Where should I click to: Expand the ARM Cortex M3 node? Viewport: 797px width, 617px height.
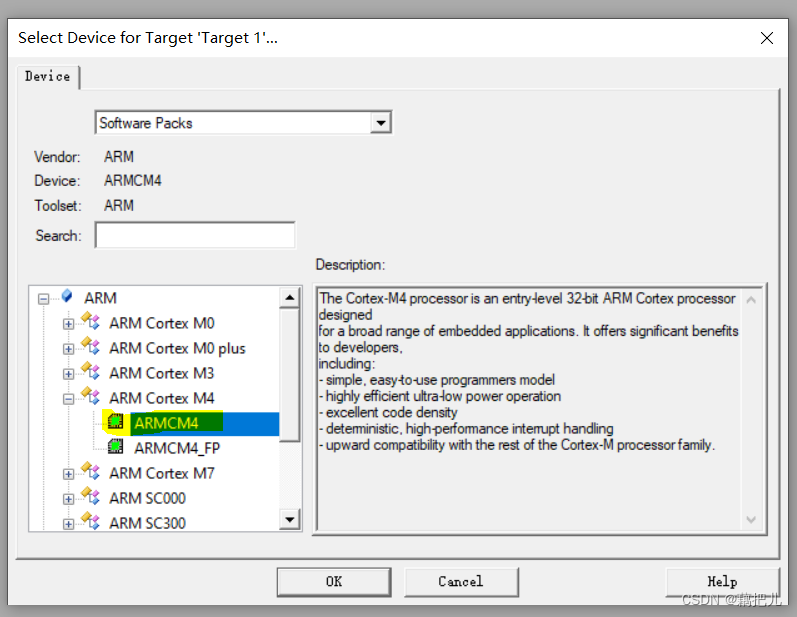pos(68,374)
